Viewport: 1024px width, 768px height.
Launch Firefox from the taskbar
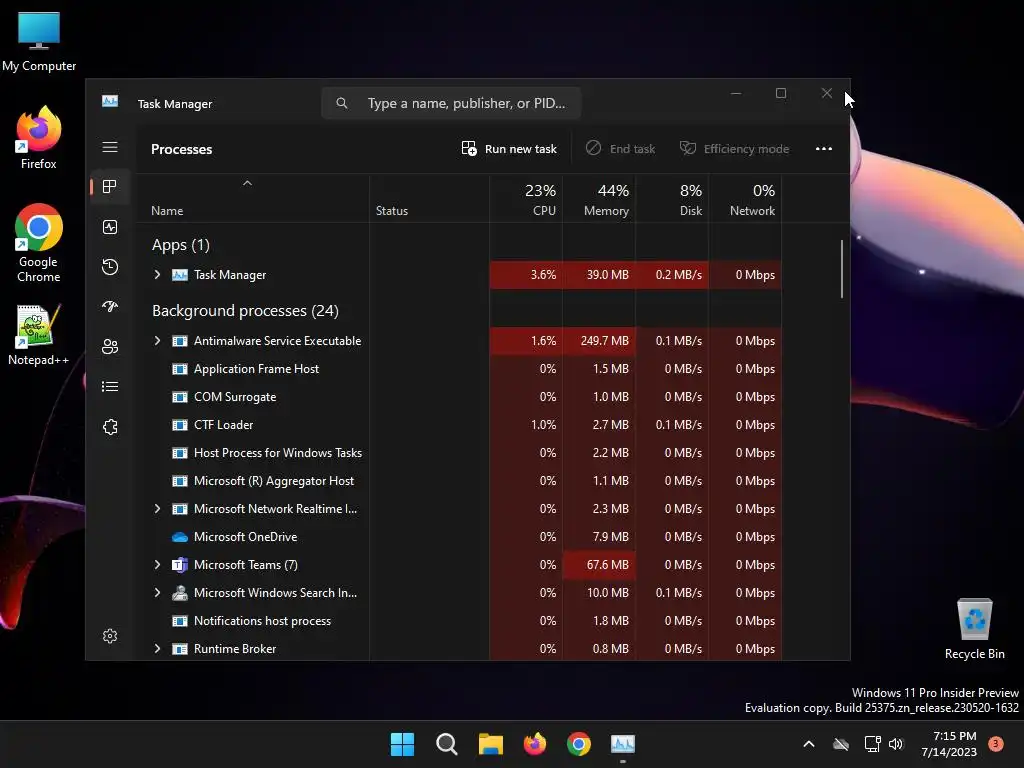tap(535, 744)
